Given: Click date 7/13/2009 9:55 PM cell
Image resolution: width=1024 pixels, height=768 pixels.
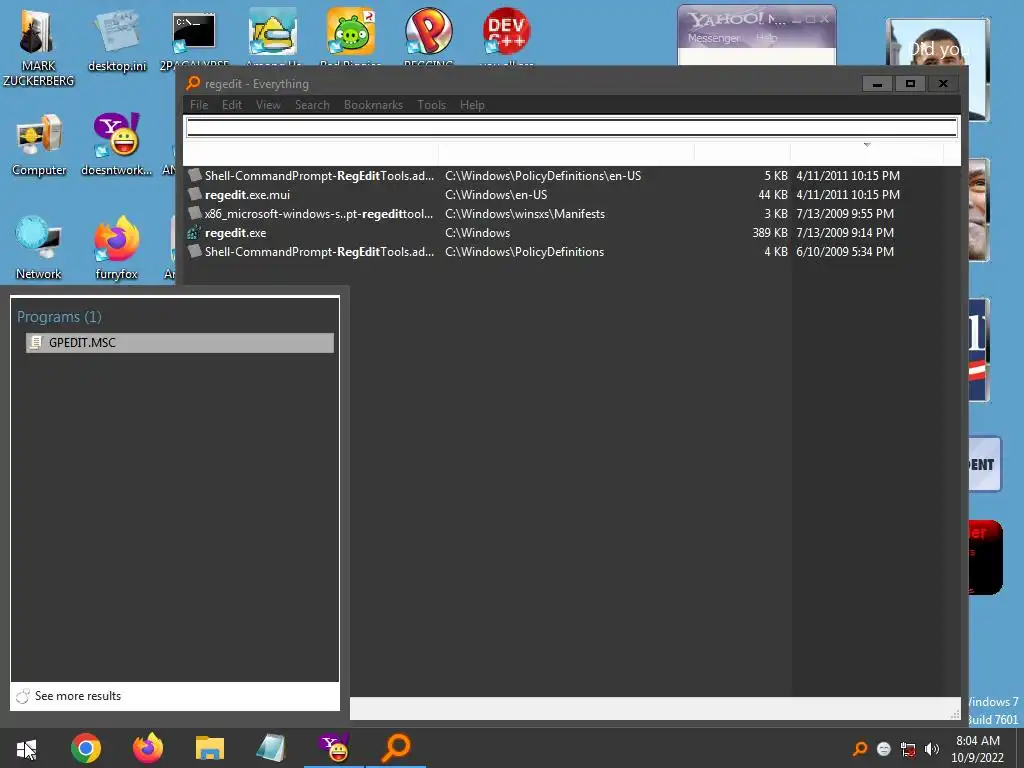Looking at the screenshot, I should (x=844, y=214).
